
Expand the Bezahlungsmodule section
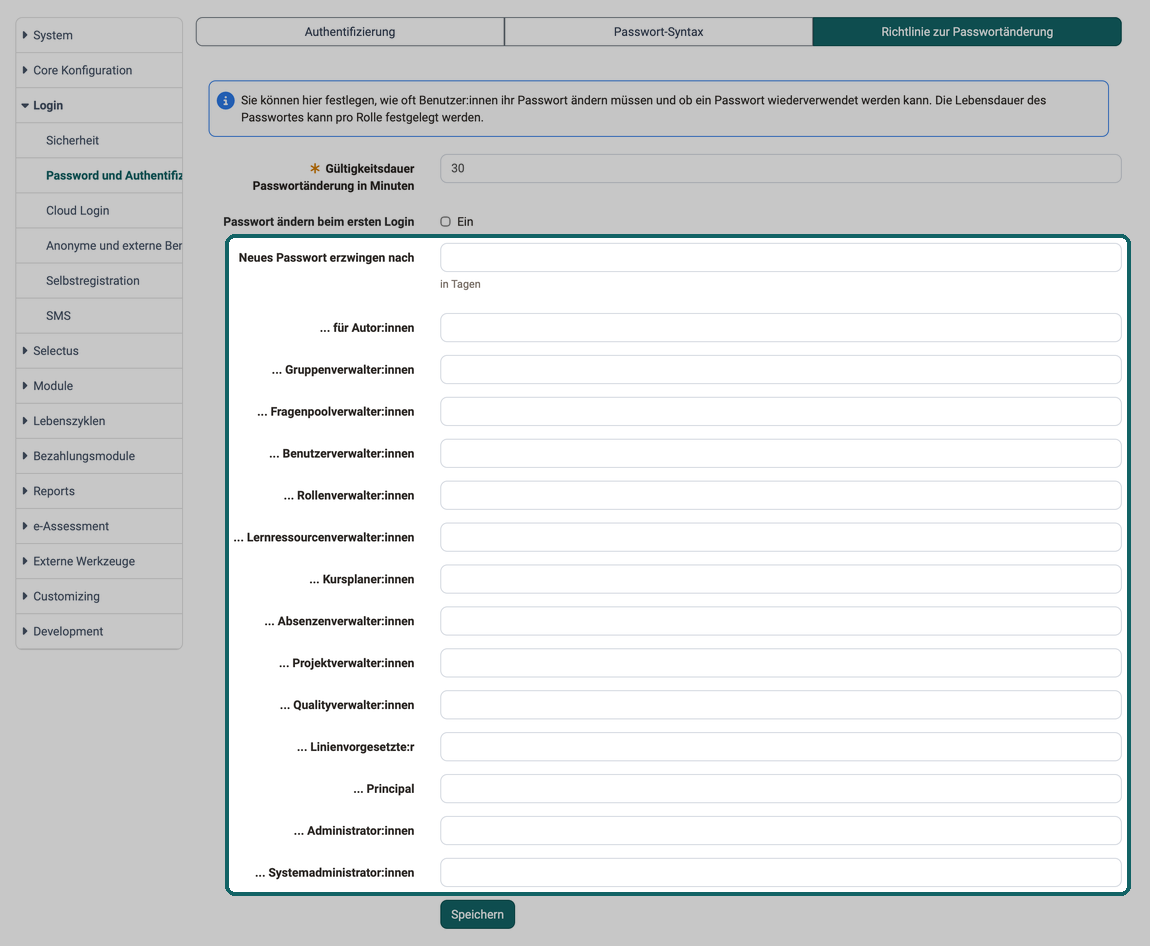(x=99, y=456)
